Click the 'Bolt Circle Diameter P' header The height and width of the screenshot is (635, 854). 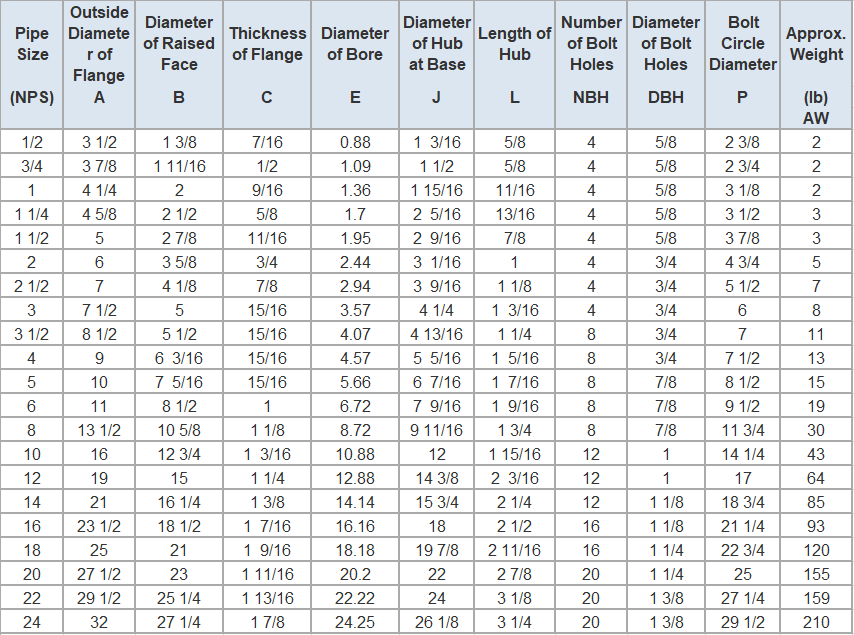(x=743, y=65)
